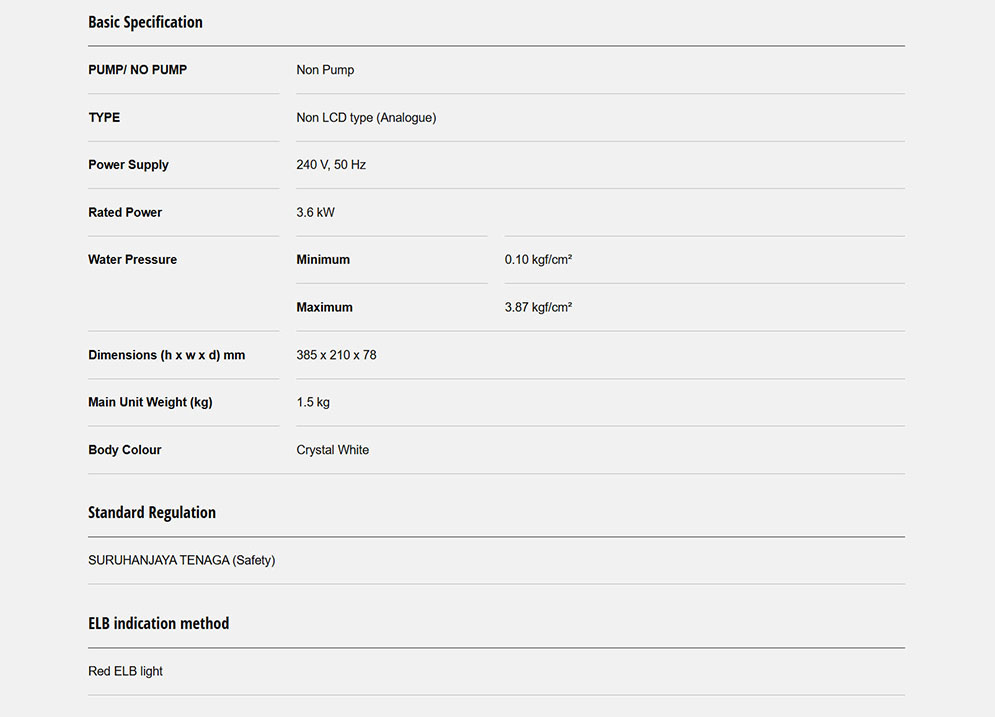Screen dimensions: 995x717
Task: Click the Power Supply label
Action: [128, 165]
